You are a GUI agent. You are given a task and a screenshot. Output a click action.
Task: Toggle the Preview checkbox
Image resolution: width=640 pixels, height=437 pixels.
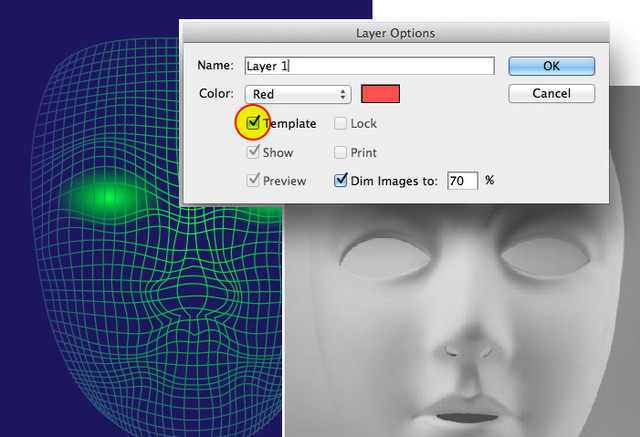[253, 181]
